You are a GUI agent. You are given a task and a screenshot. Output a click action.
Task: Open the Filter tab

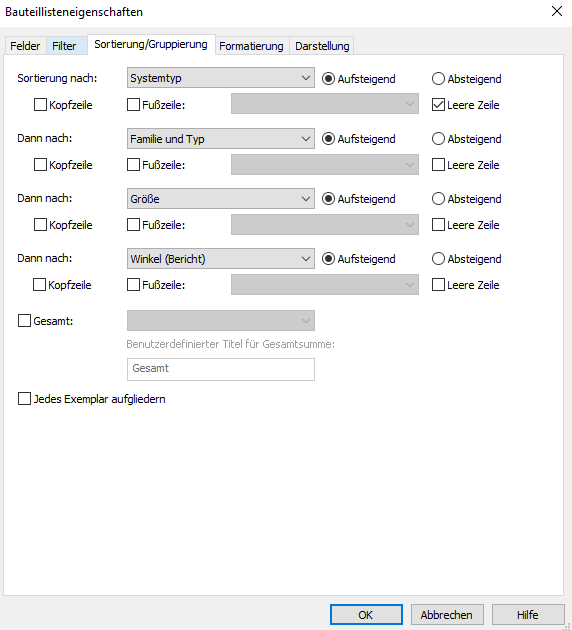click(64, 46)
